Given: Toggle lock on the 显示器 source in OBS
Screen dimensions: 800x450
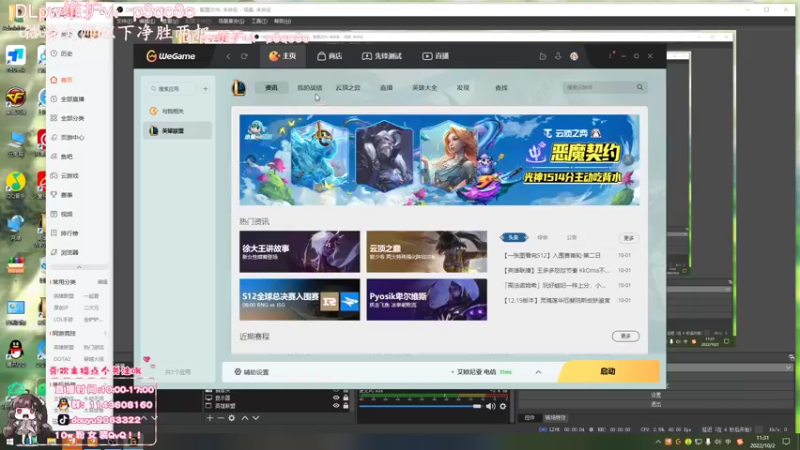Looking at the screenshot, I should (346, 397).
